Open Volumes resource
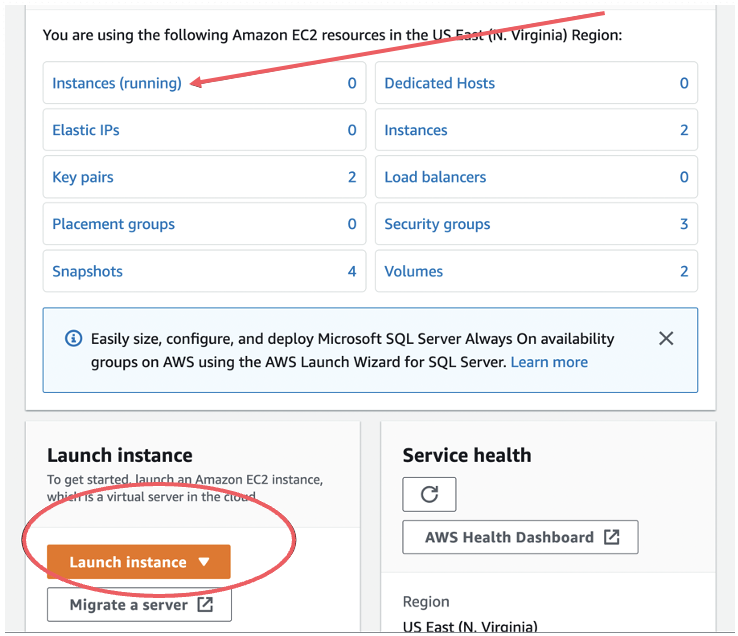The image size is (738, 636). (x=414, y=271)
